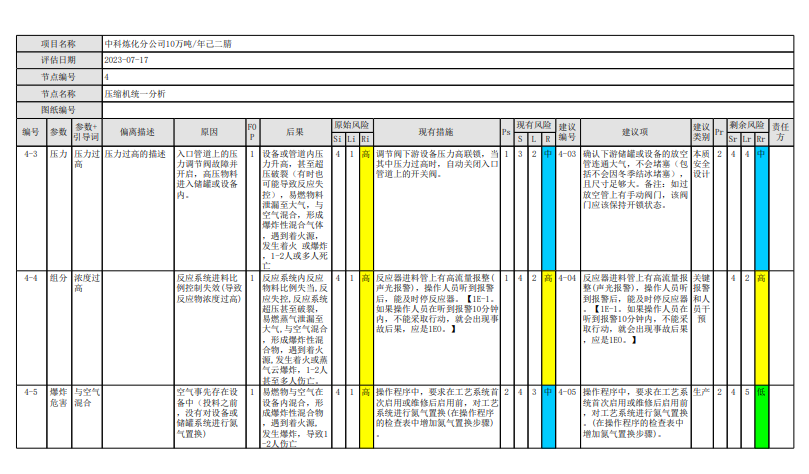Click the 剩余风险 group header

click(747, 125)
